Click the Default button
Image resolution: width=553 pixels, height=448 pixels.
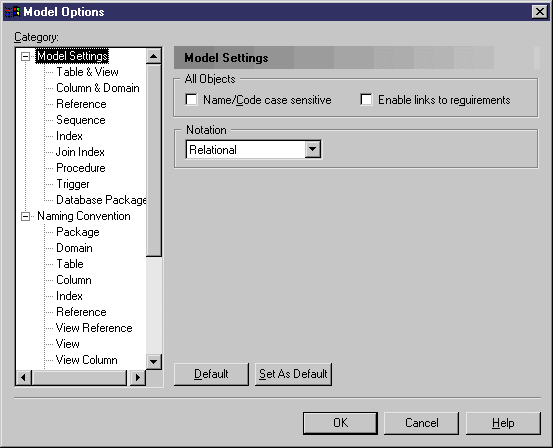(x=211, y=374)
